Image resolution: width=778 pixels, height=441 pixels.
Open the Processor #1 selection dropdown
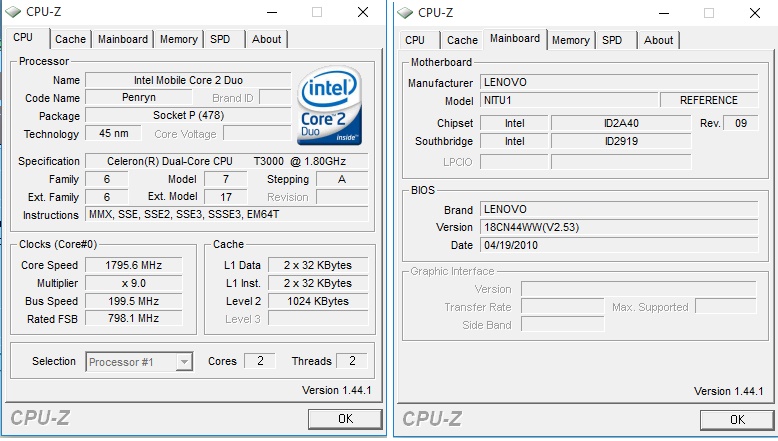184,362
